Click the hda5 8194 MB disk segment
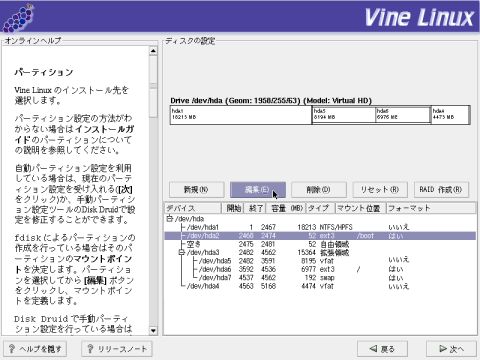This screenshot has width=480, height=360. (x=344, y=115)
